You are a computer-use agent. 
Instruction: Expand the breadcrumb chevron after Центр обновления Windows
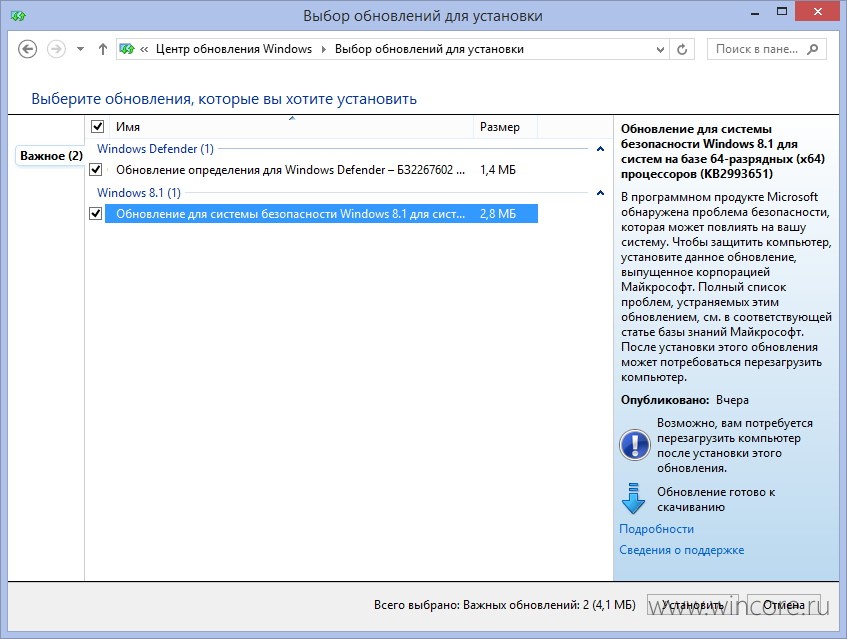pyautogui.click(x=324, y=50)
